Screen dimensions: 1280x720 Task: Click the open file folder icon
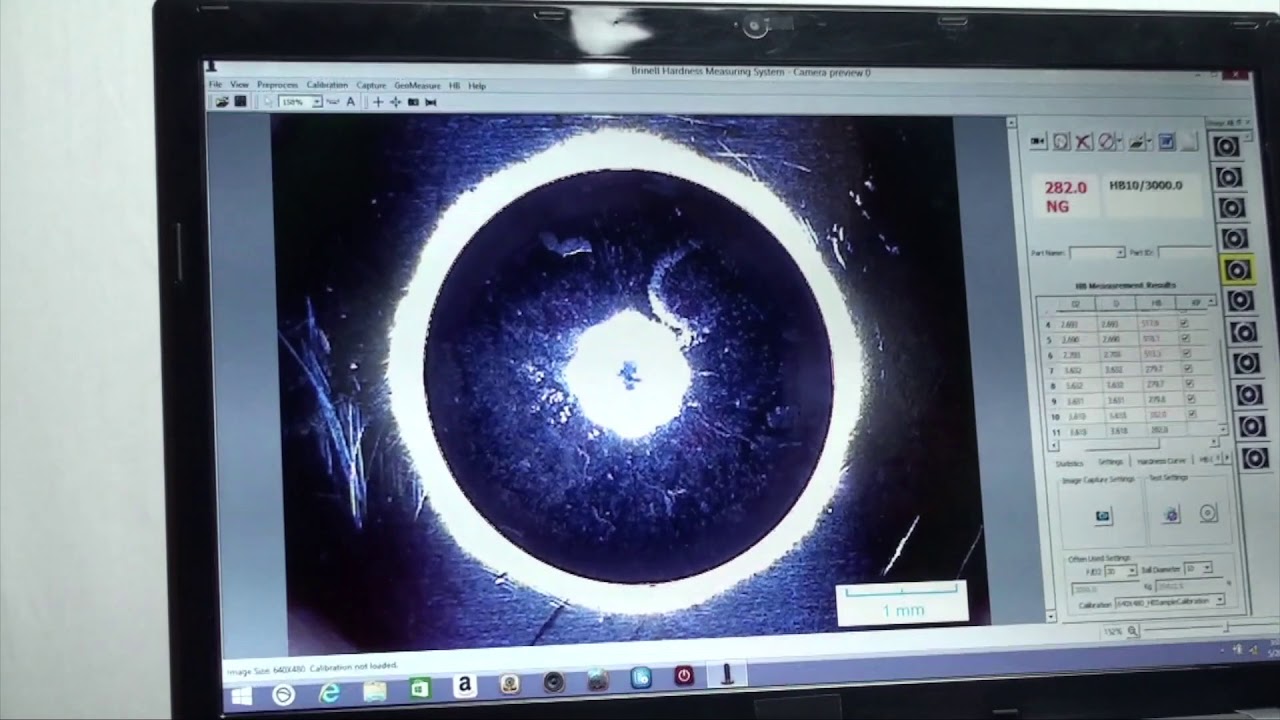(222, 101)
